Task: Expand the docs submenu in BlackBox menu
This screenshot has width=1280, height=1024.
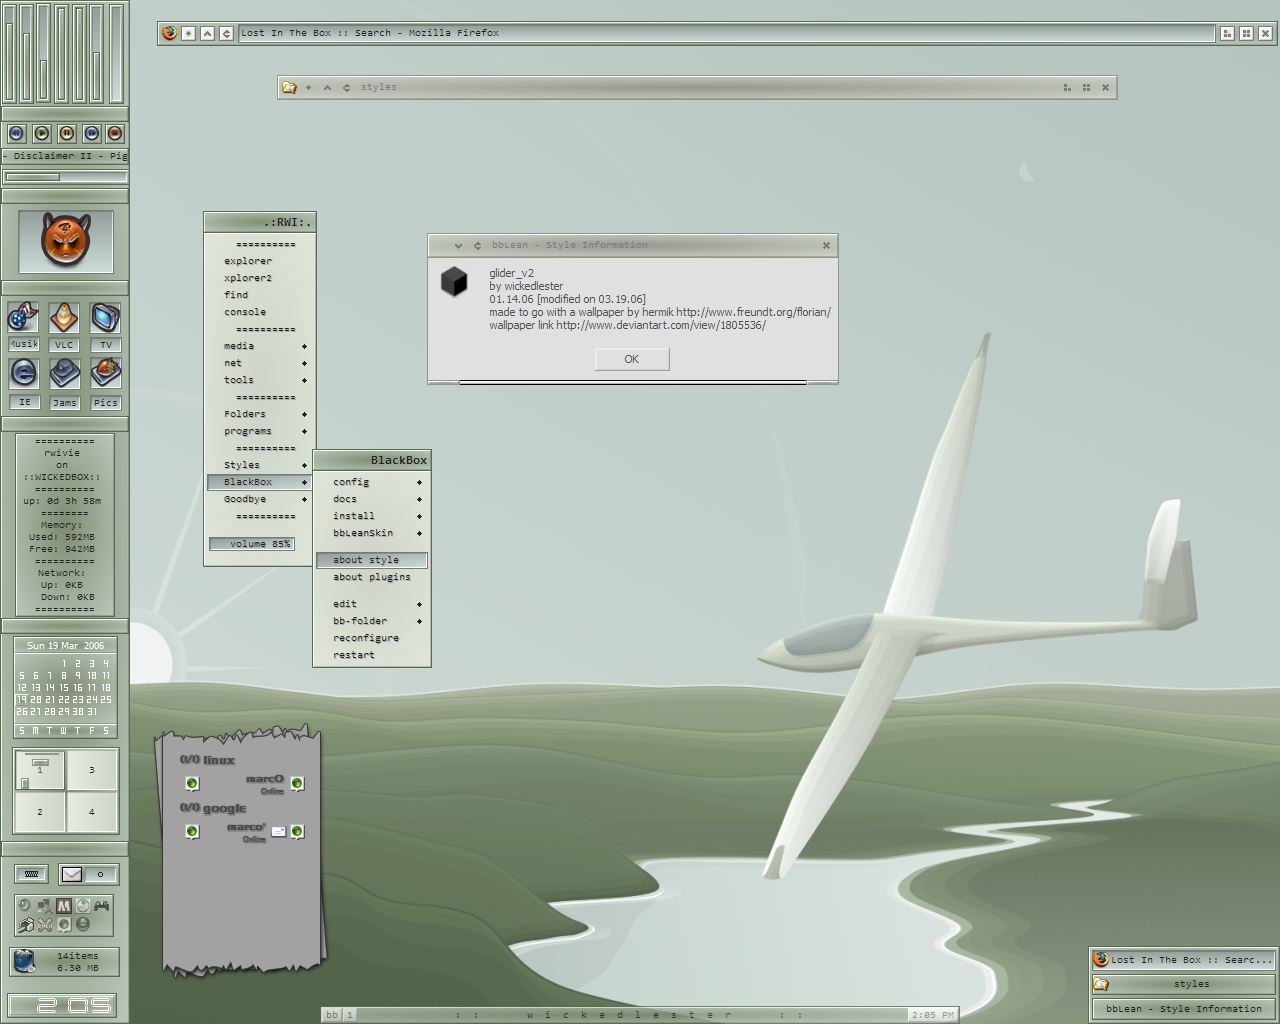Action: click(x=372, y=499)
